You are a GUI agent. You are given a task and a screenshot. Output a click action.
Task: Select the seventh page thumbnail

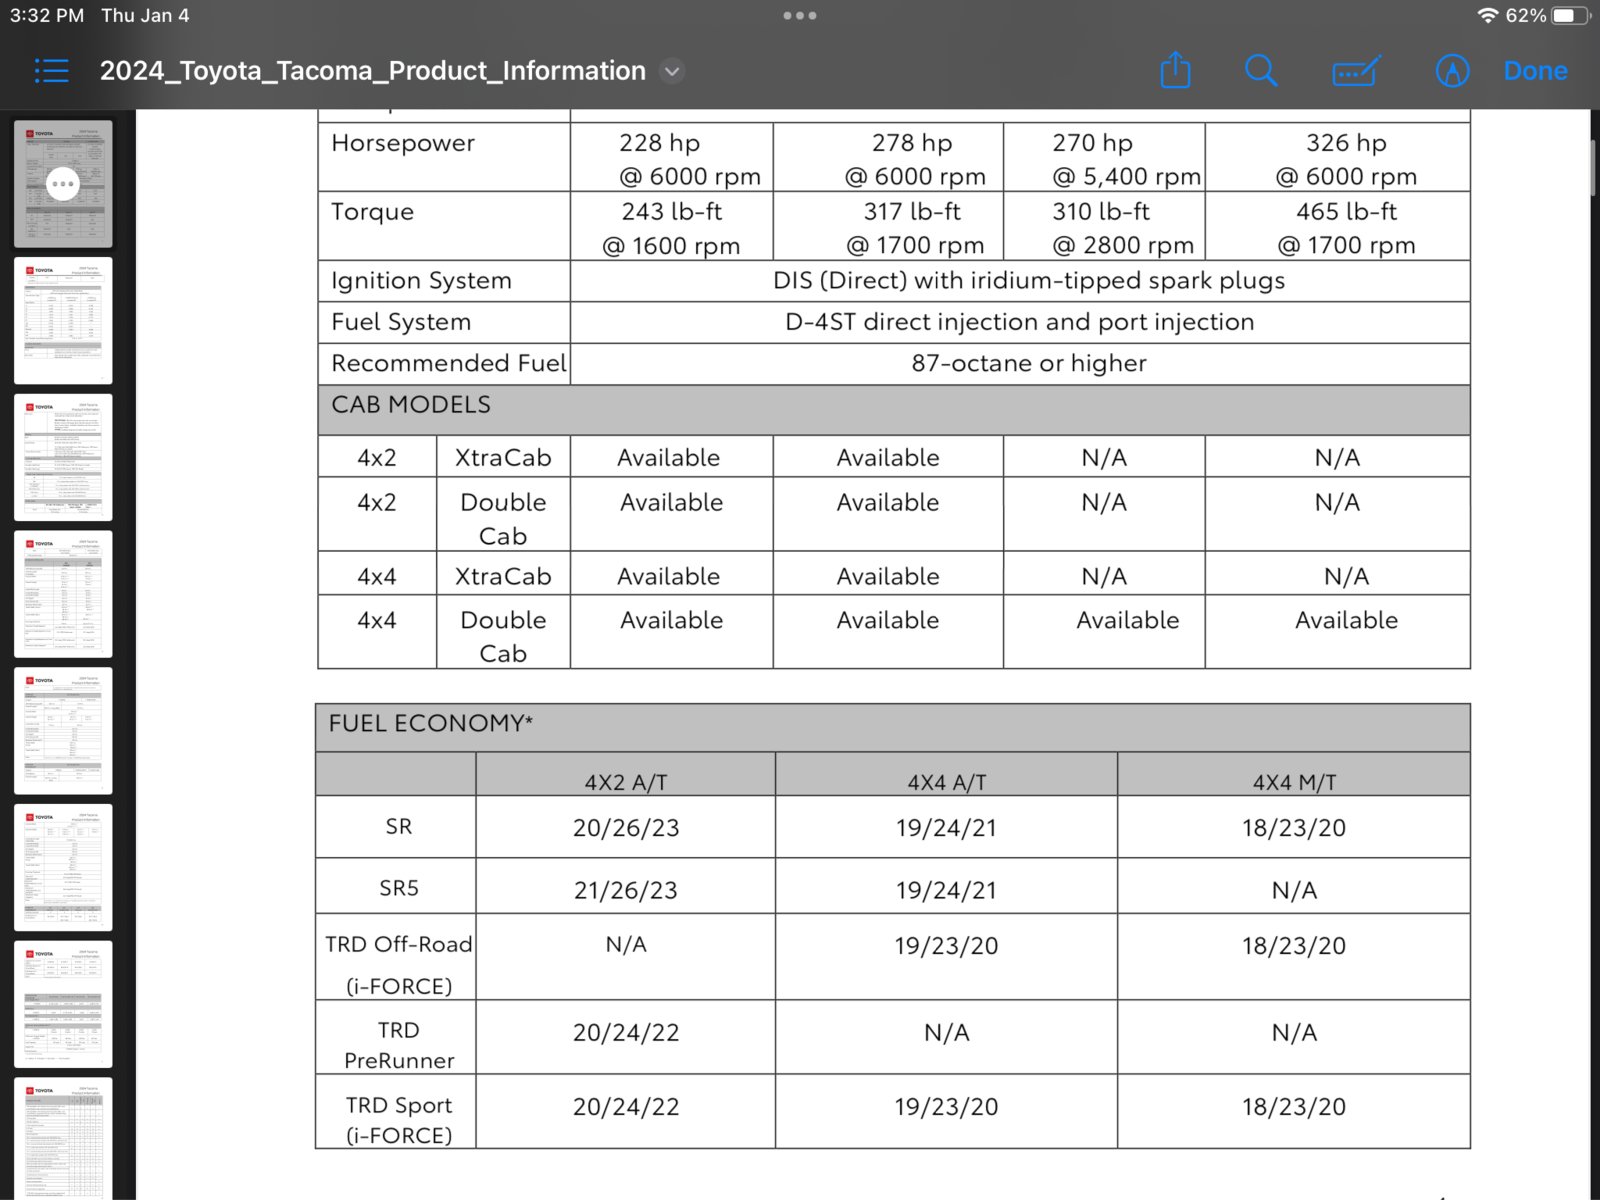pyautogui.click(x=63, y=1004)
